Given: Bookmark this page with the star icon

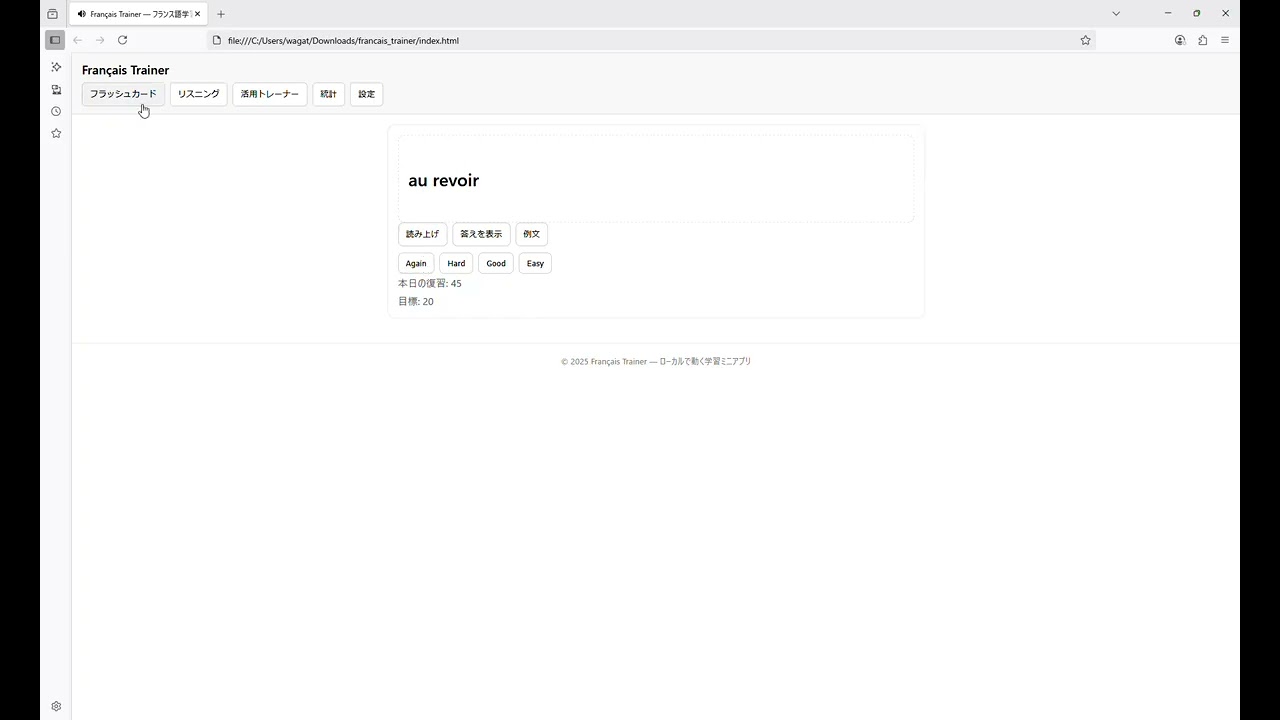Looking at the screenshot, I should click(1085, 40).
